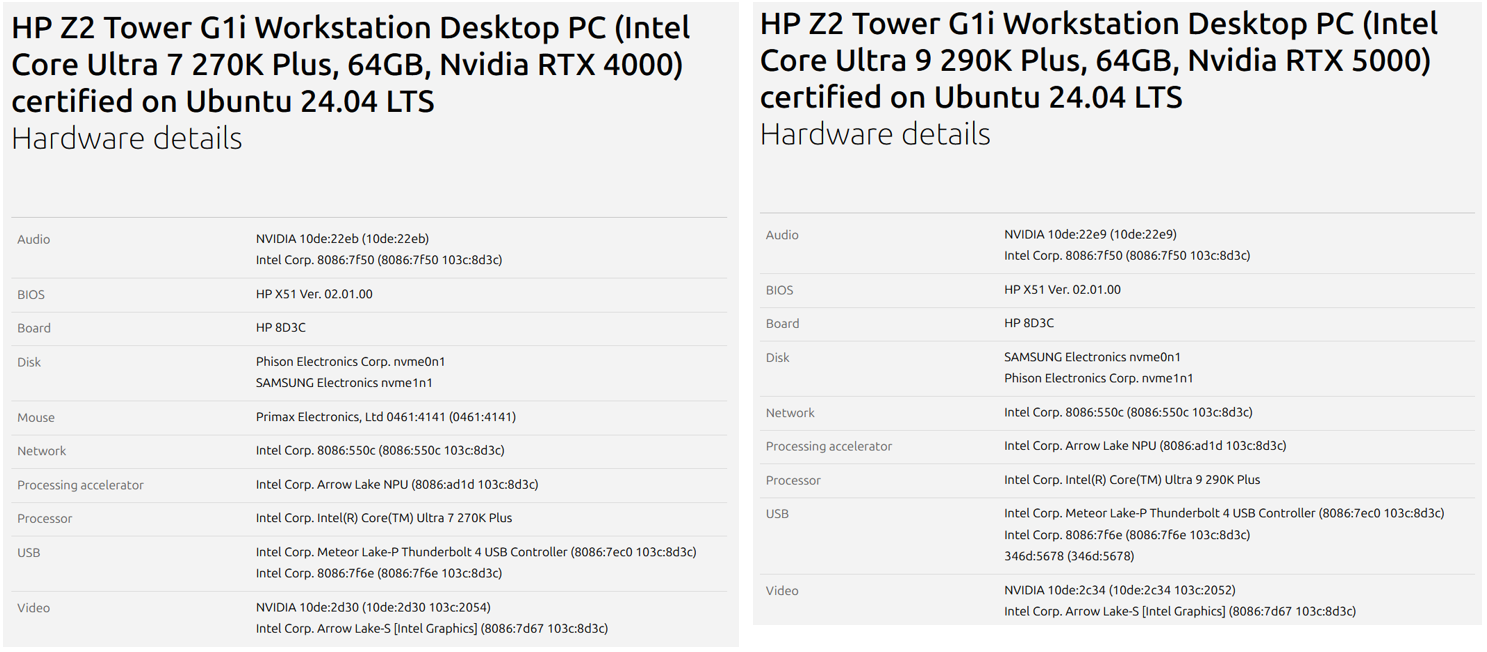Click 'Processor' label on the RTX 5000 page
Screen dimensions: 1487x652
coord(793,481)
